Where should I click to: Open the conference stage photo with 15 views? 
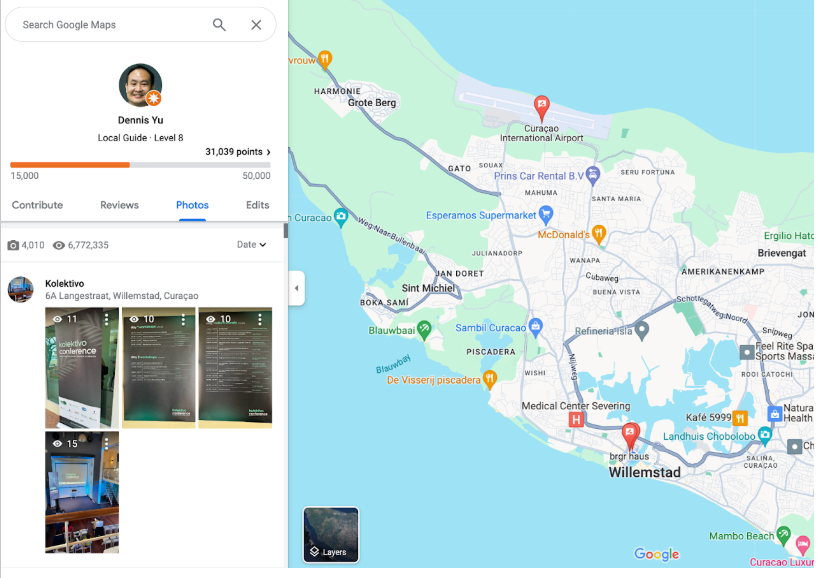point(82,492)
